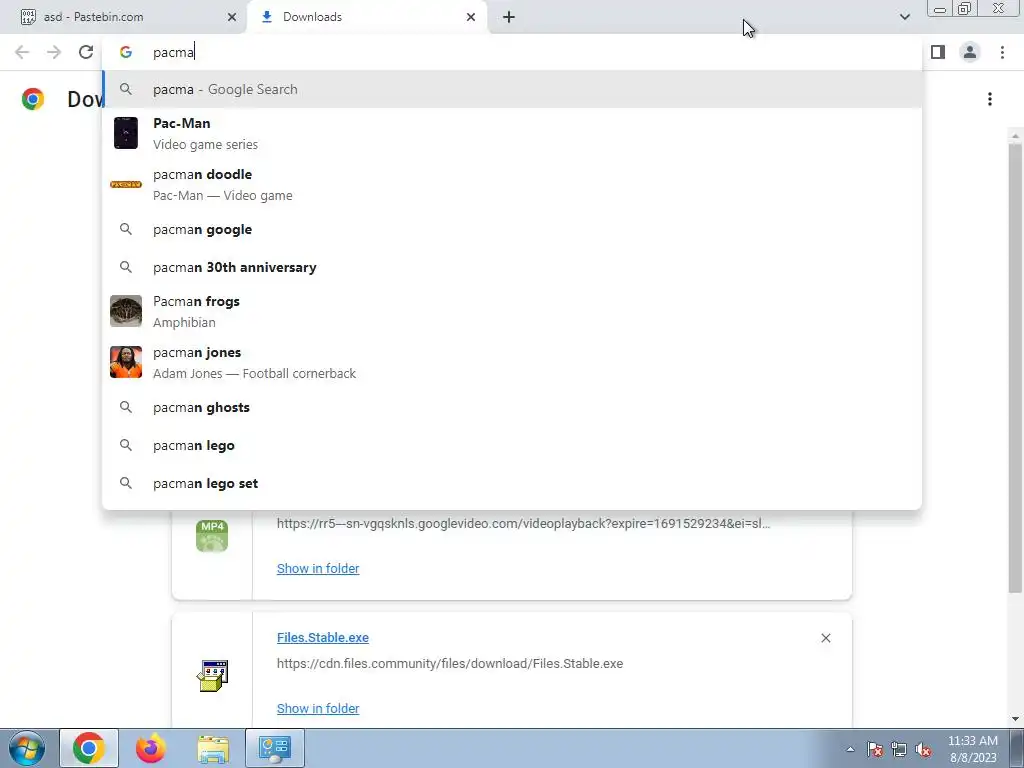Image resolution: width=1024 pixels, height=768 pixels.
Task: Choose the pacman lego set suggestion
Action: tap(513, 483)
